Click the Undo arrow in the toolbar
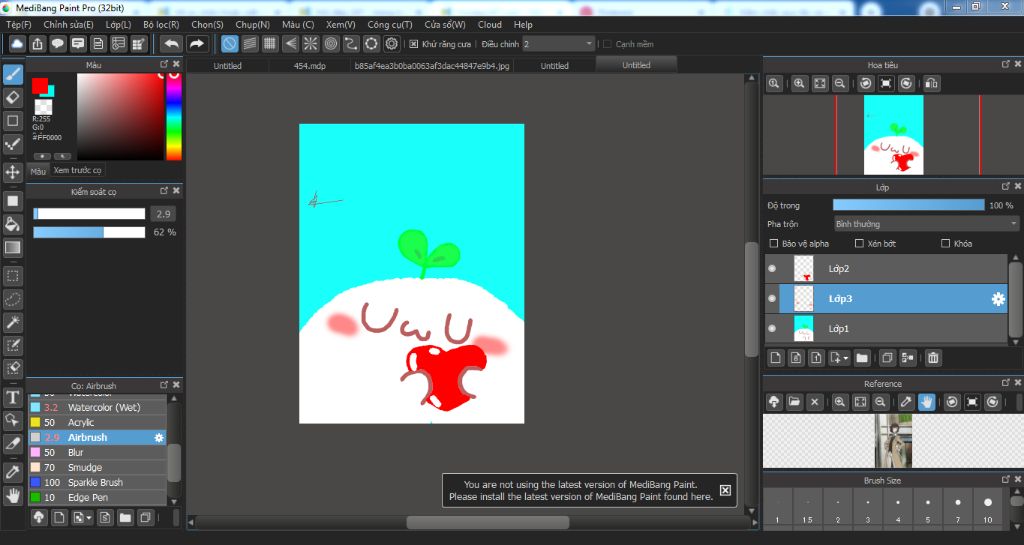The width and height of the screenshot is (1024, 545). 171,44
